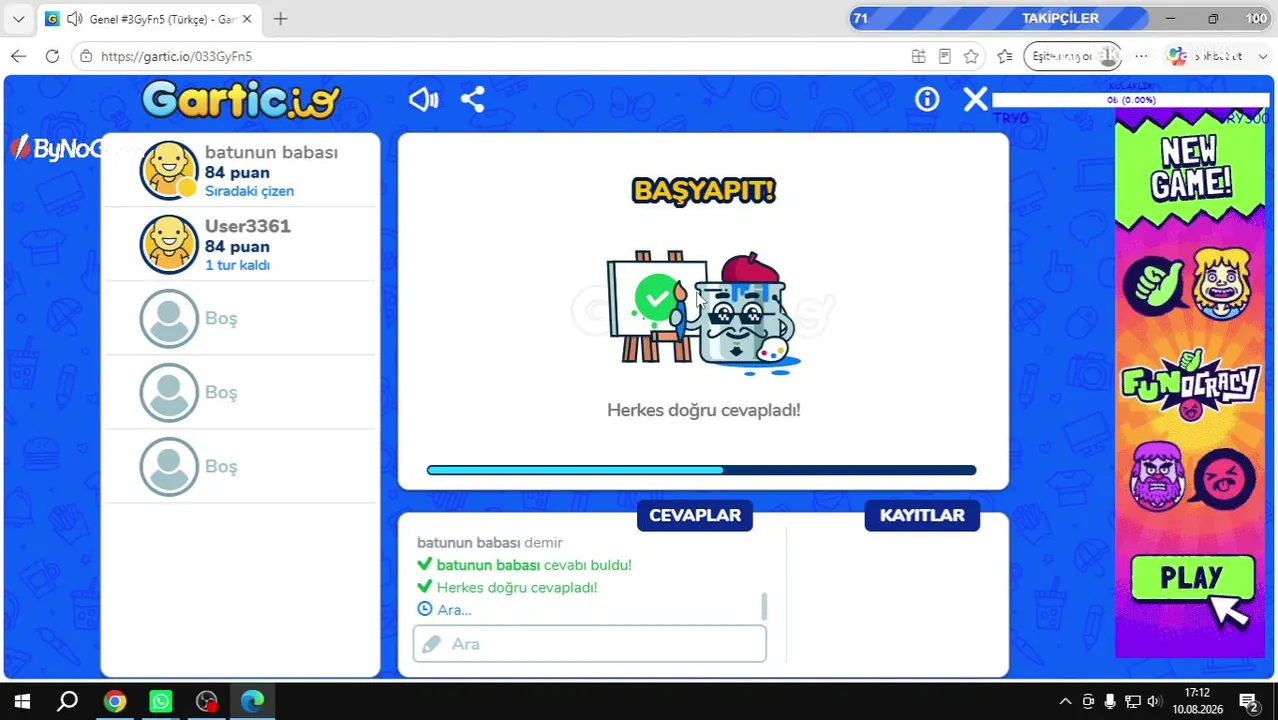Click the BAŞYAPIT! heading

704,191
